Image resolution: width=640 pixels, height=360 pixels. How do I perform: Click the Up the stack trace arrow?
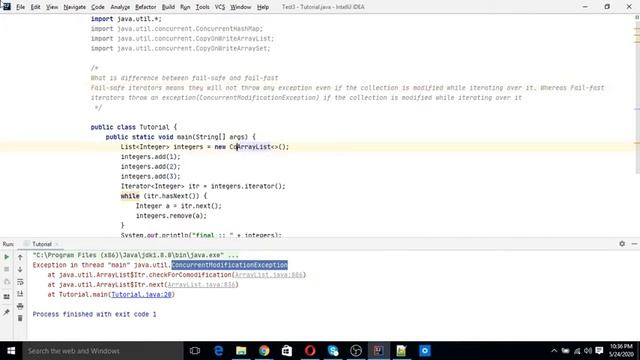click(20, 257)
